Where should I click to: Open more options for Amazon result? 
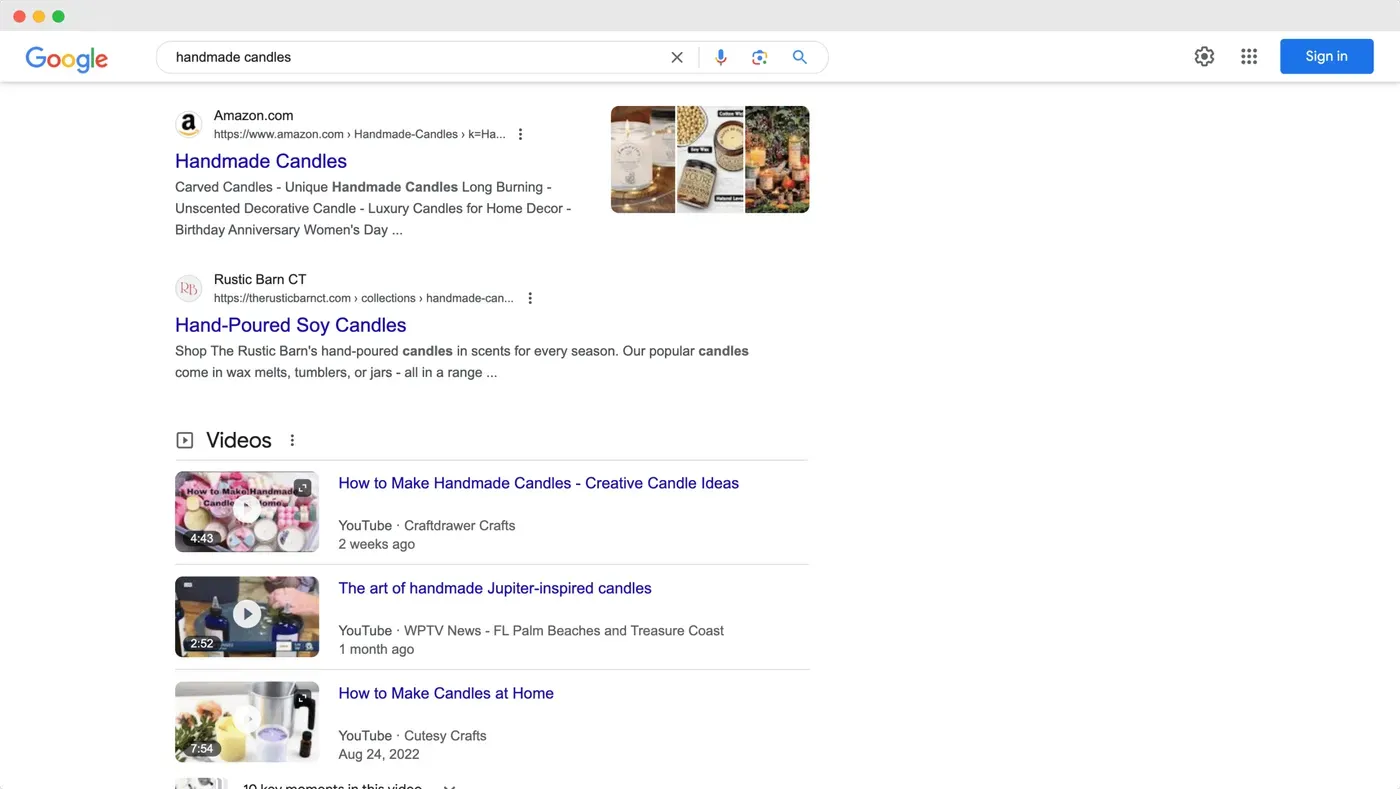tap(520, 134)
